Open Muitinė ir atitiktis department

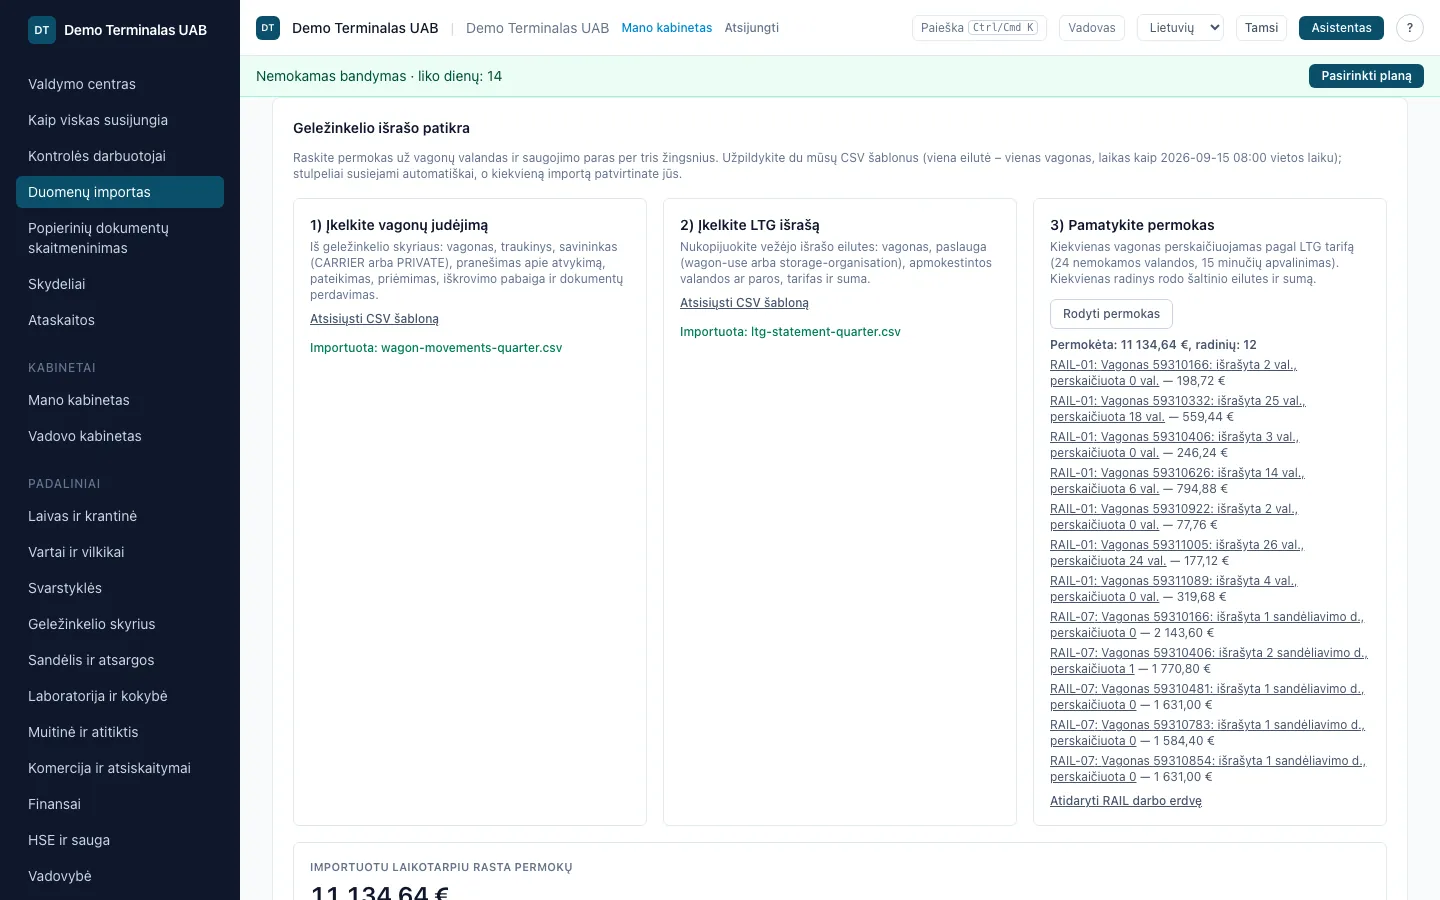[x=120, y=732]
